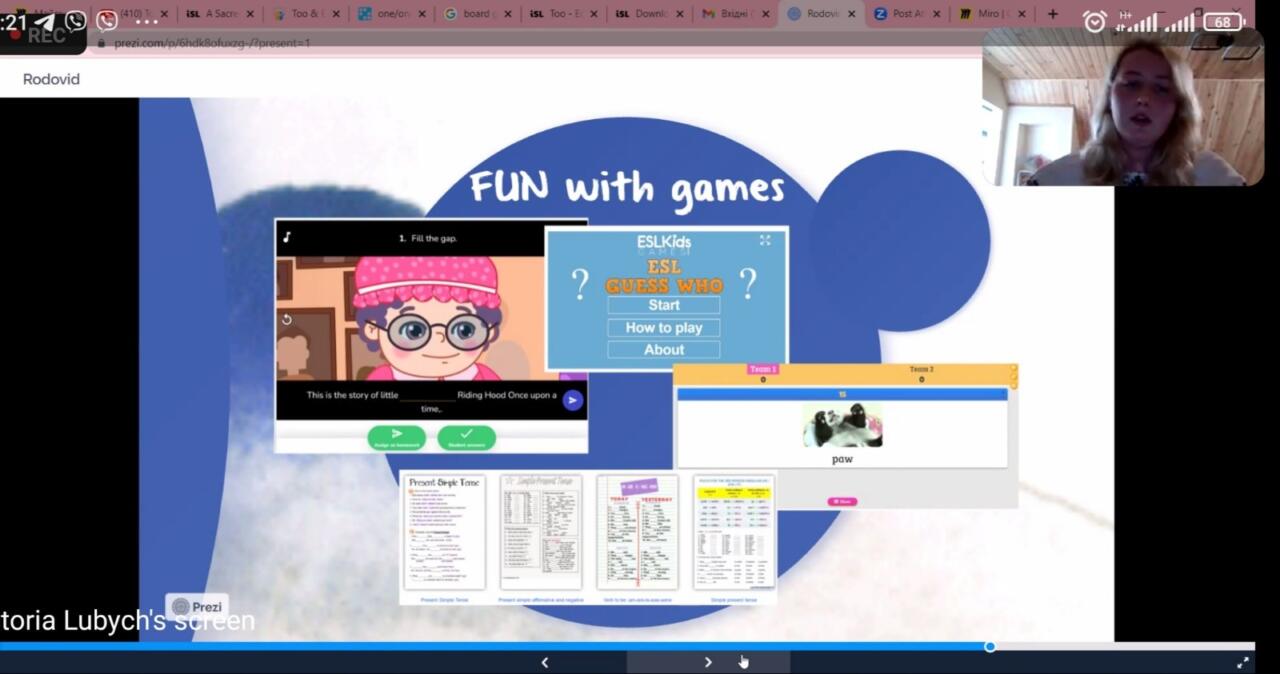Viewport: 1280px width, 674px height.
Task: Open the second Simple Present Tense worksheet thumbnail
Action: point(541,532)
